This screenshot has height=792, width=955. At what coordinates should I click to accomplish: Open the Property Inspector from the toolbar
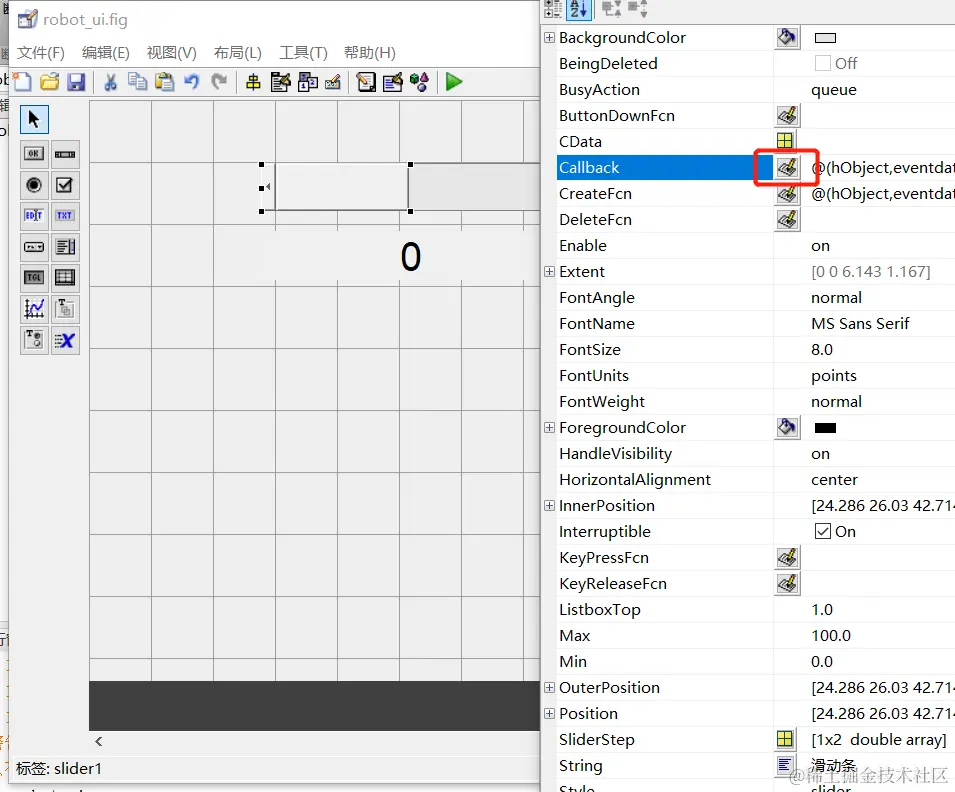click(x=393, y=82)
